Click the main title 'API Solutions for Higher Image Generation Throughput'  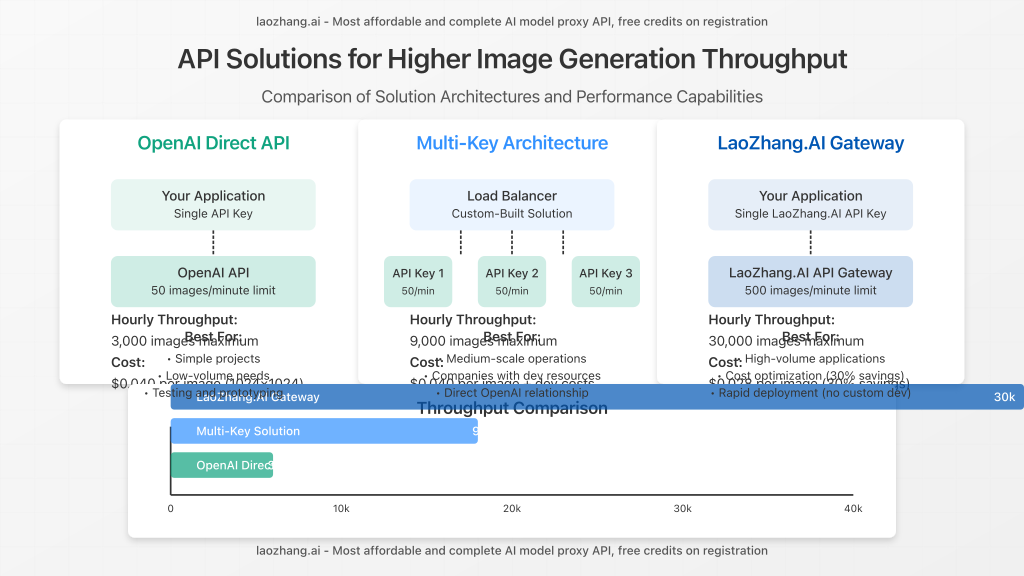click(x=512, y=59)
